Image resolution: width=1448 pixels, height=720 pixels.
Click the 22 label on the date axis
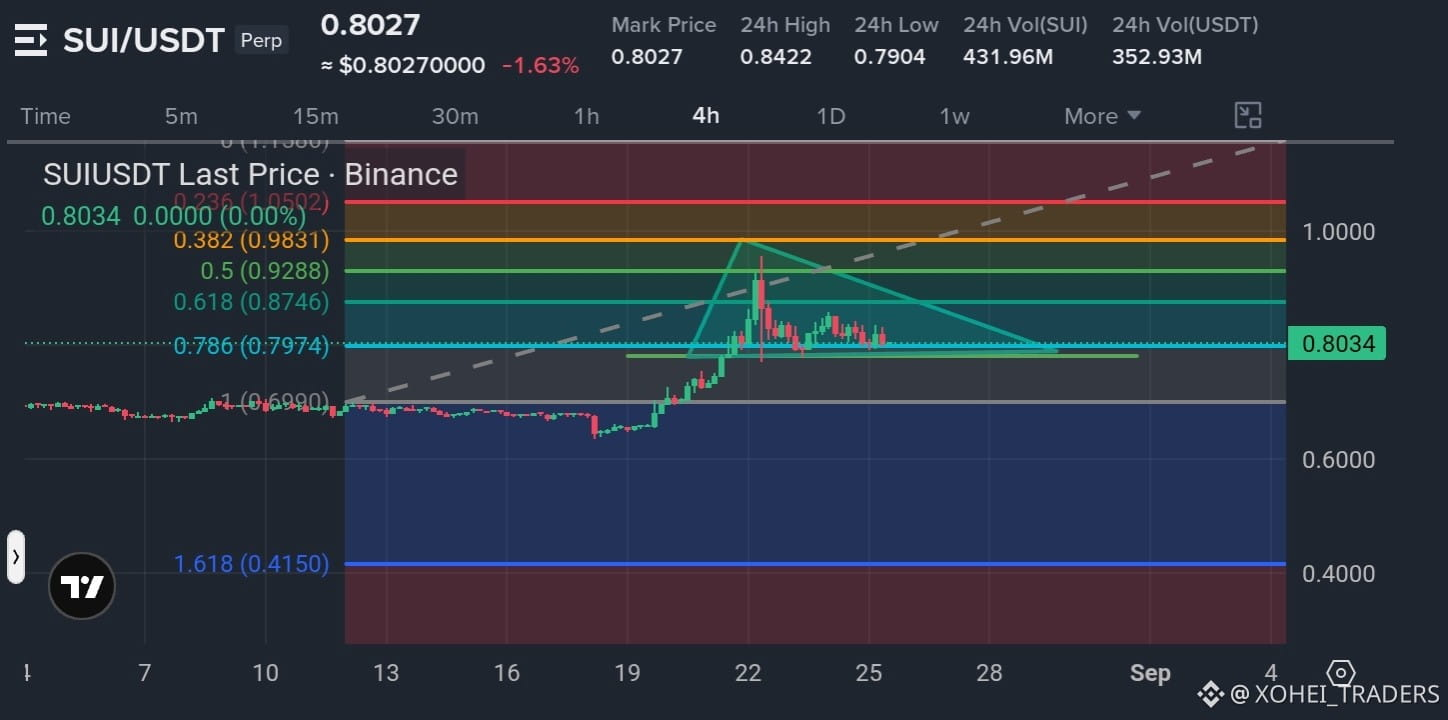point(748,673)
